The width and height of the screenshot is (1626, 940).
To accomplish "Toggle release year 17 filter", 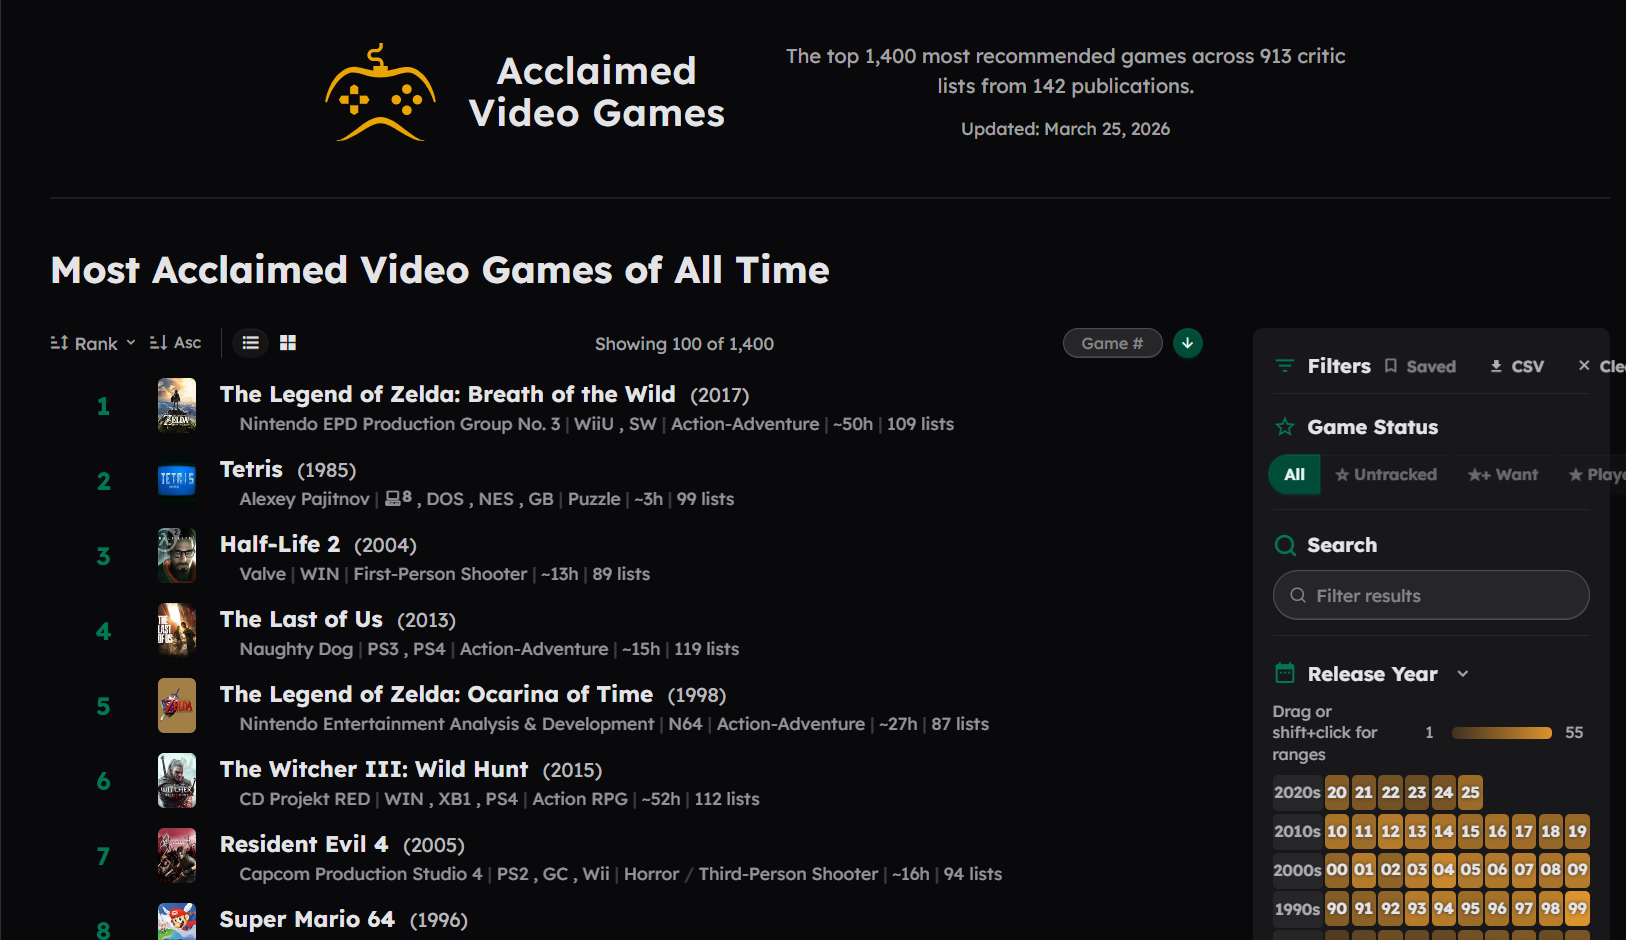I will [1523, 831].
